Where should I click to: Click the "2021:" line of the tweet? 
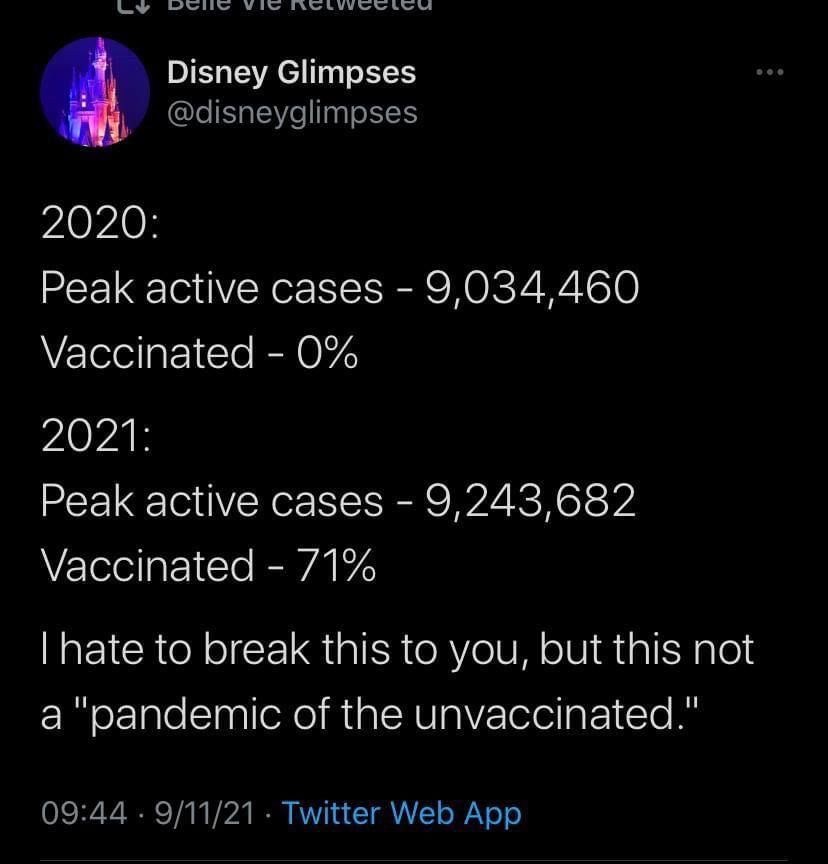coord(95,437)
